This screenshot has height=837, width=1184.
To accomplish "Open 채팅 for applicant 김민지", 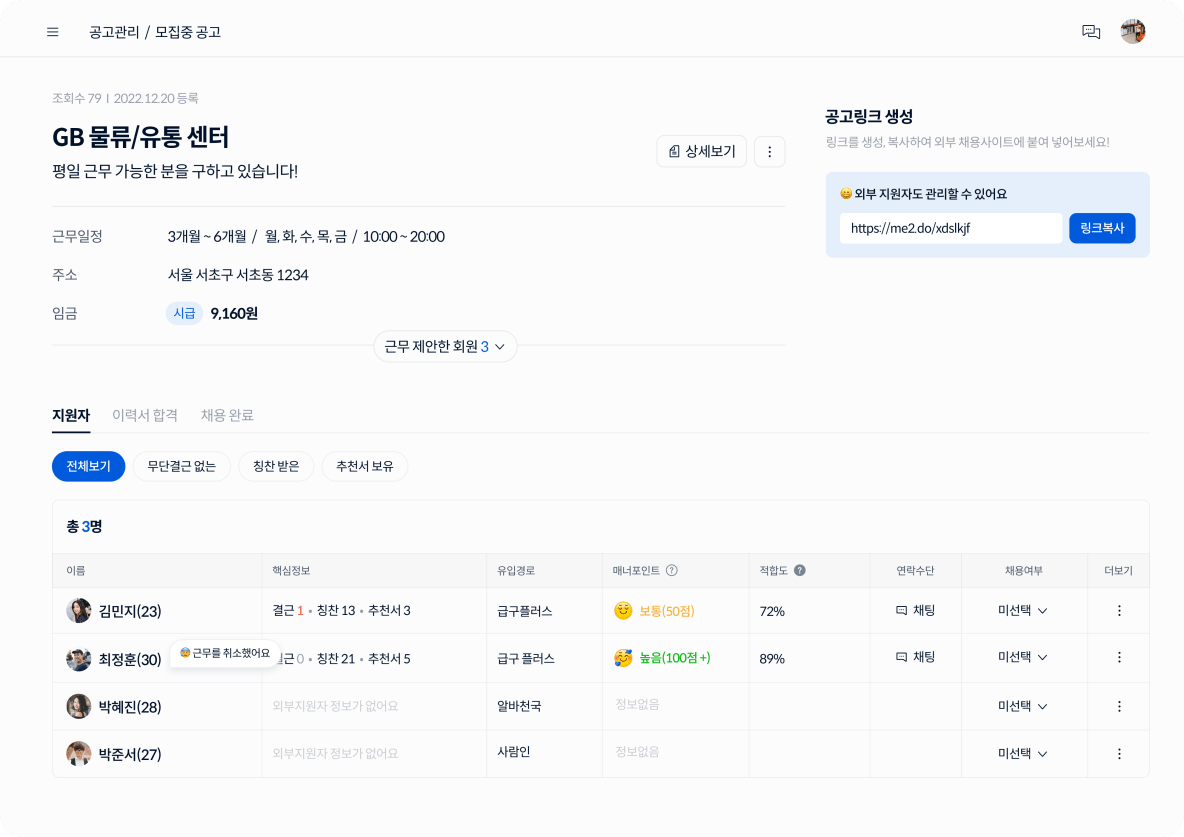I will 914,610.
